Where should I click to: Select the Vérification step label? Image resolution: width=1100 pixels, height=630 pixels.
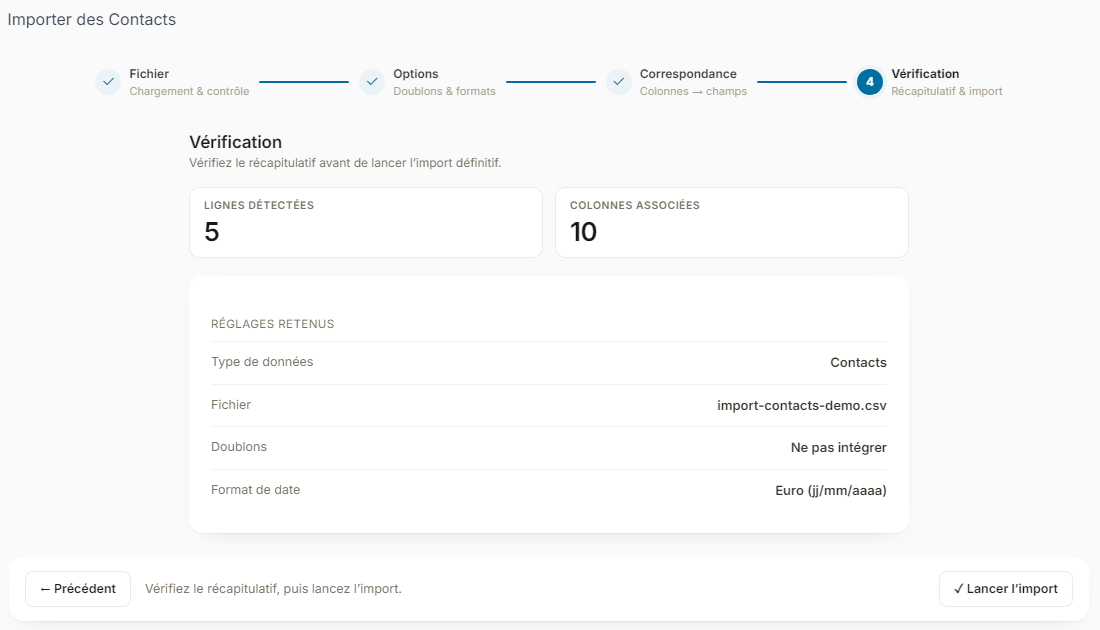(925, 74)
